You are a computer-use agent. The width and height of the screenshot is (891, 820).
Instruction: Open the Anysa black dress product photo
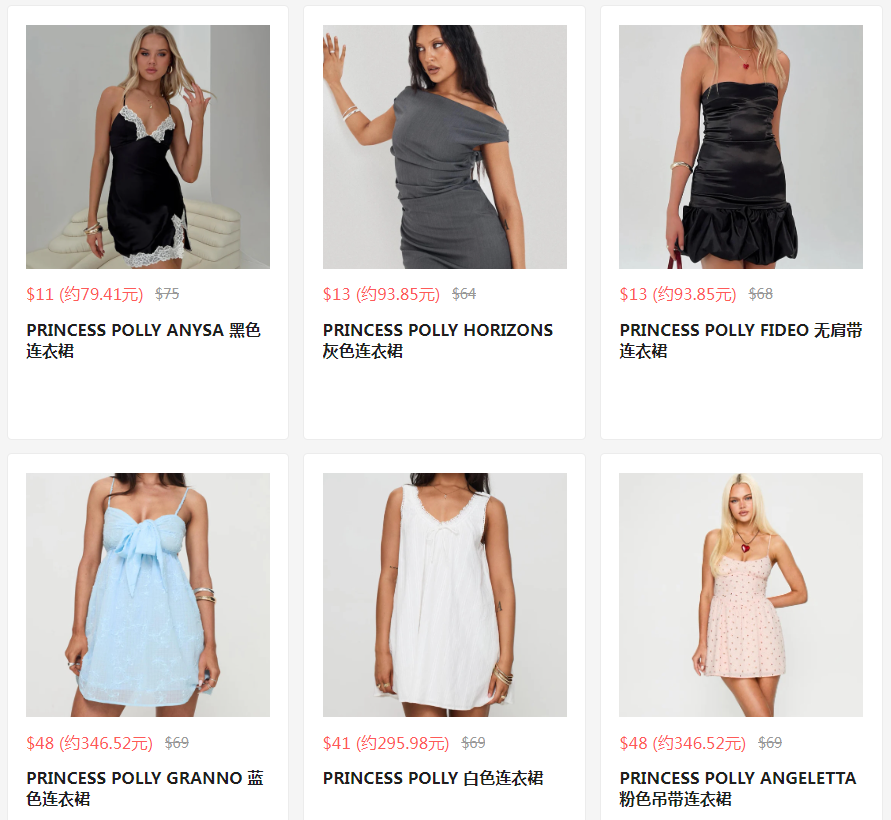[148, 147]
